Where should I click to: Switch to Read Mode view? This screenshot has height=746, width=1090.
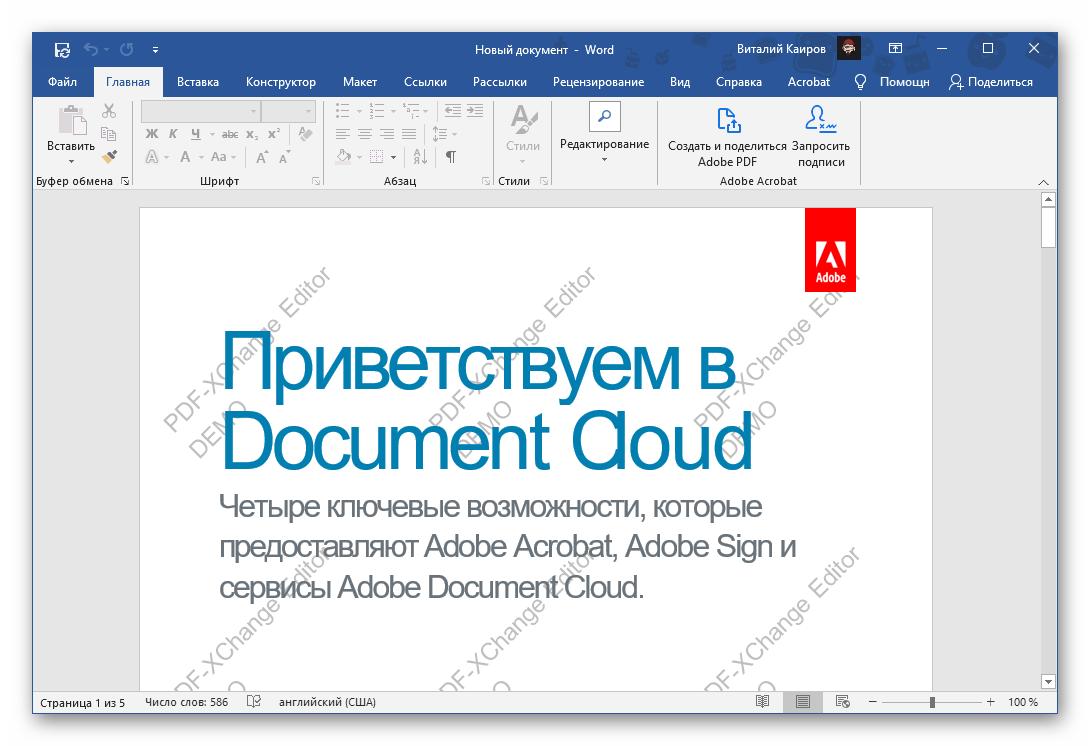point(763,702)
